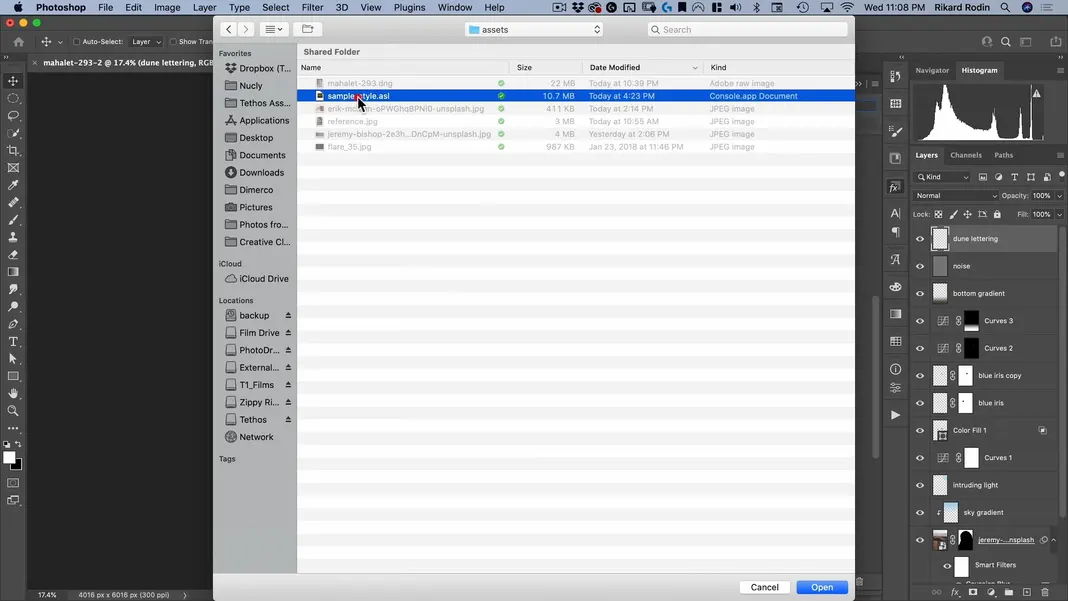Pick the Eyedropper tool
The height and width of the screenshot is (601, 1068).
click(13, 185)
